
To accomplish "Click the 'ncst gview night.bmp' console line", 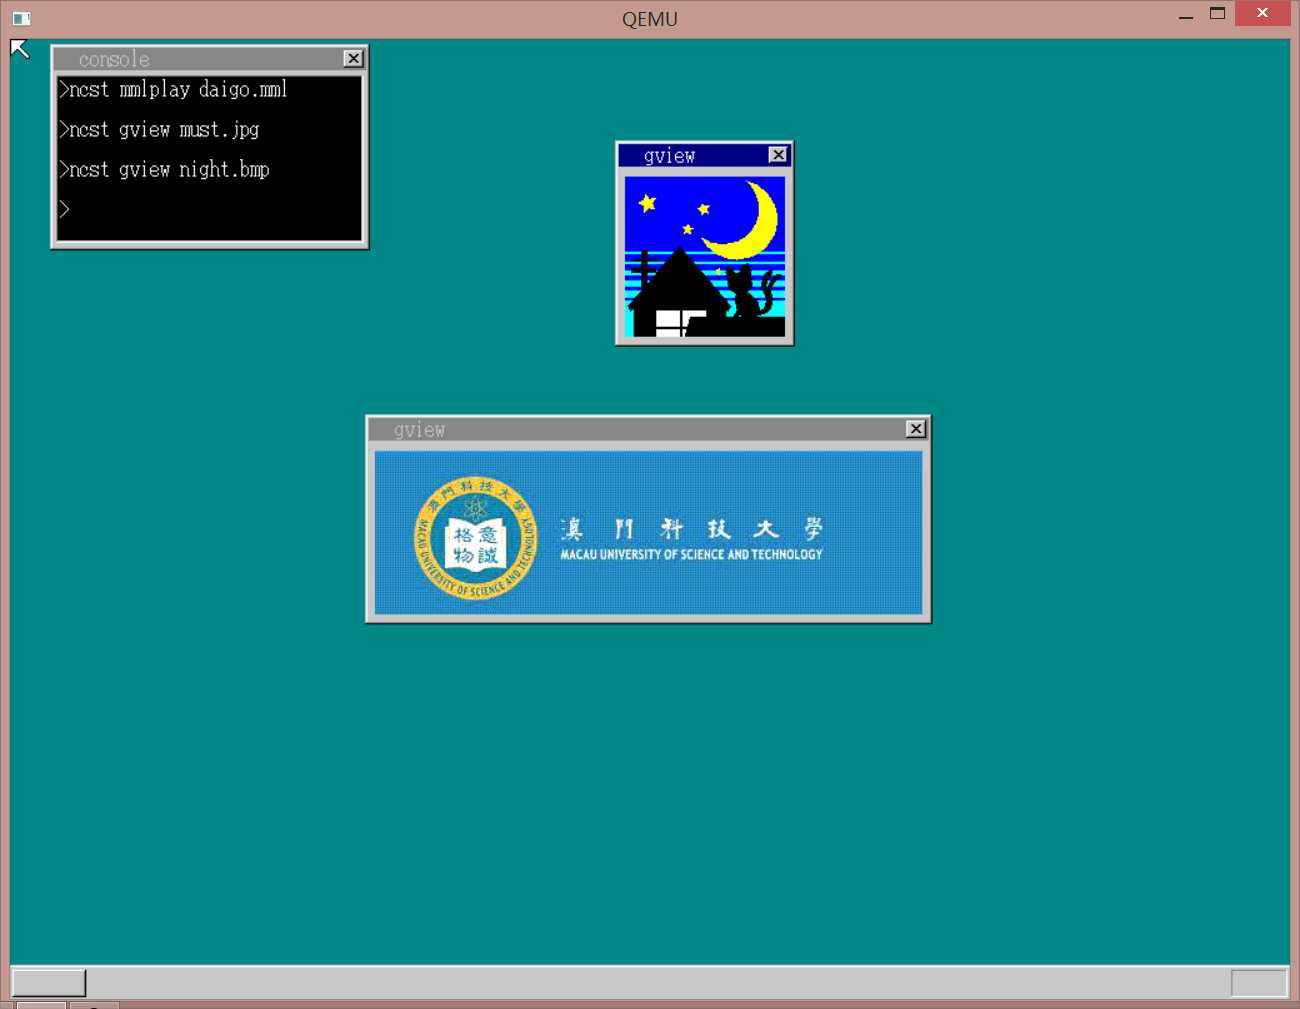I will click(x=165, y=169).
